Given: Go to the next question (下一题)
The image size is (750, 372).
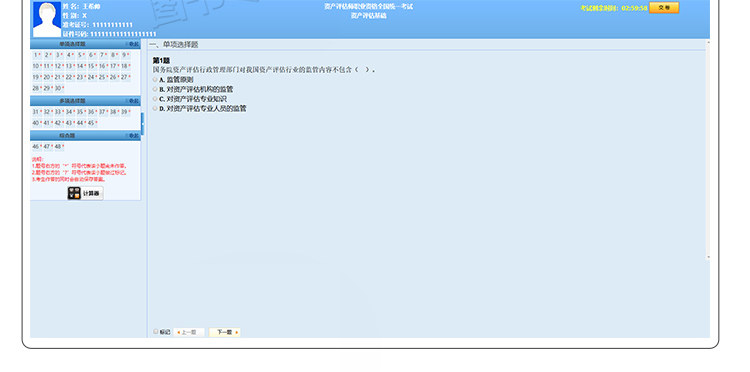Looking at the screenshot, I should click(225, 332).
